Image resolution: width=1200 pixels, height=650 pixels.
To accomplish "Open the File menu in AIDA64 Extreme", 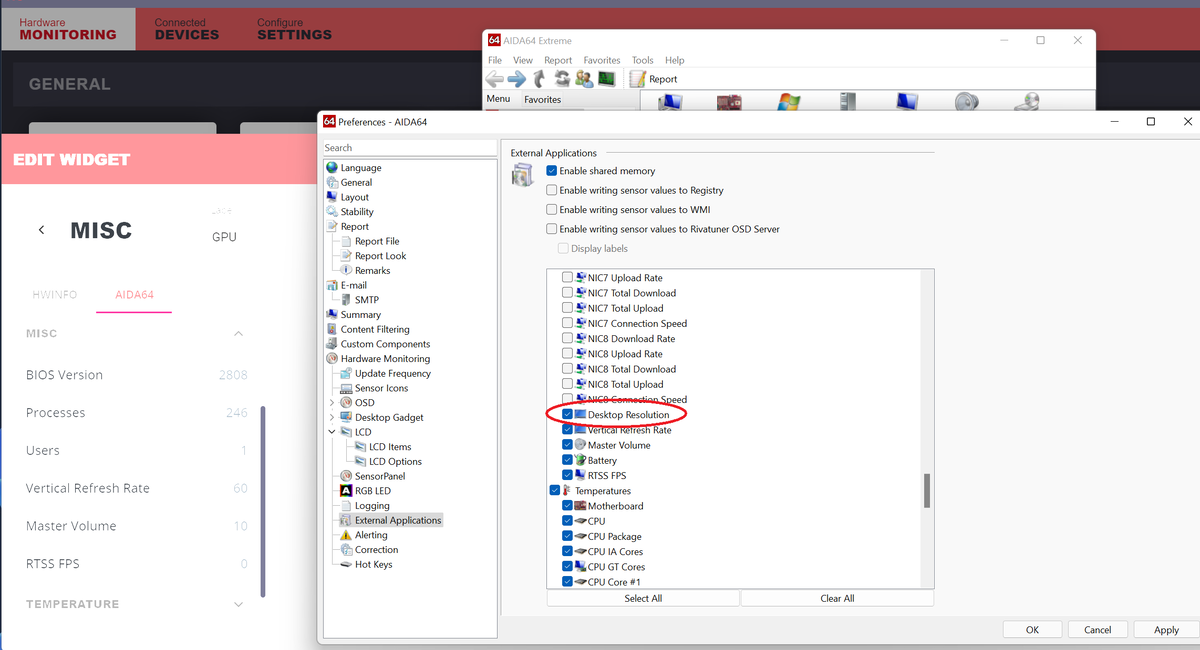I will [495, 60].
